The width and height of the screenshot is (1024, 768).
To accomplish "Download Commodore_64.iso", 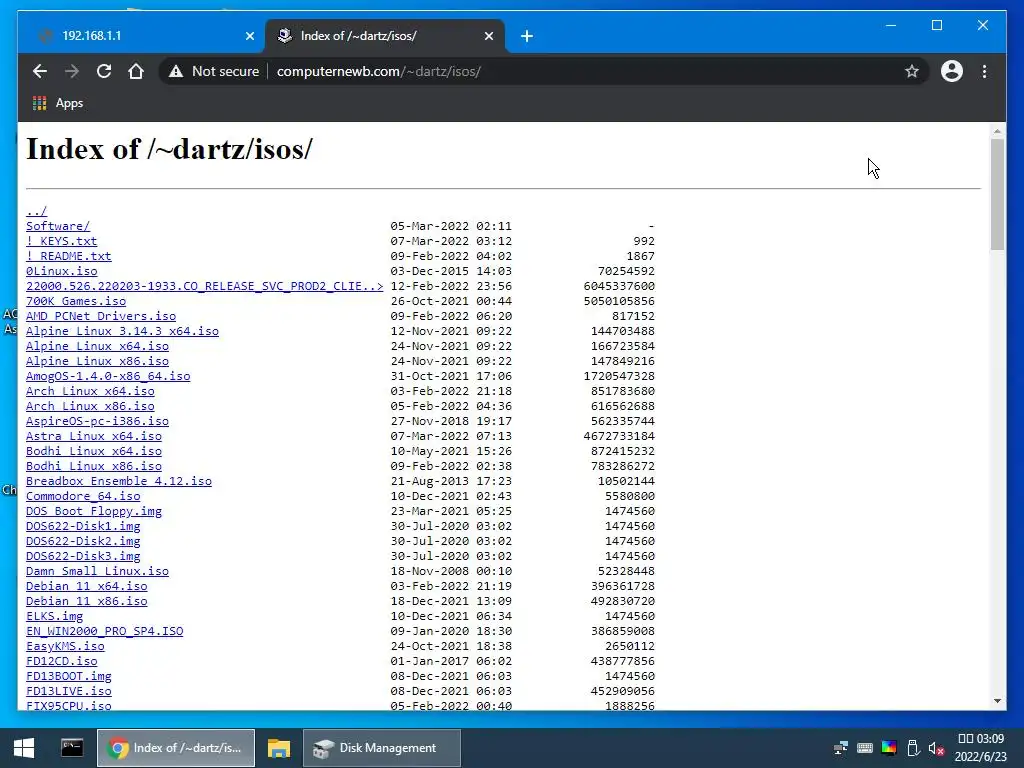I will pos(83,496).
